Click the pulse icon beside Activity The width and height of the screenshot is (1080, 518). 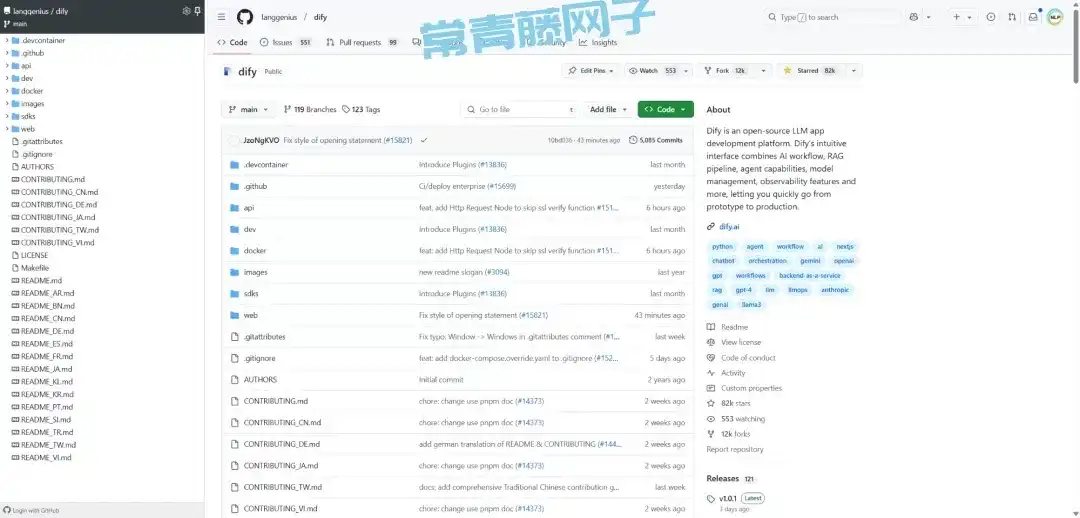point(711,373)
